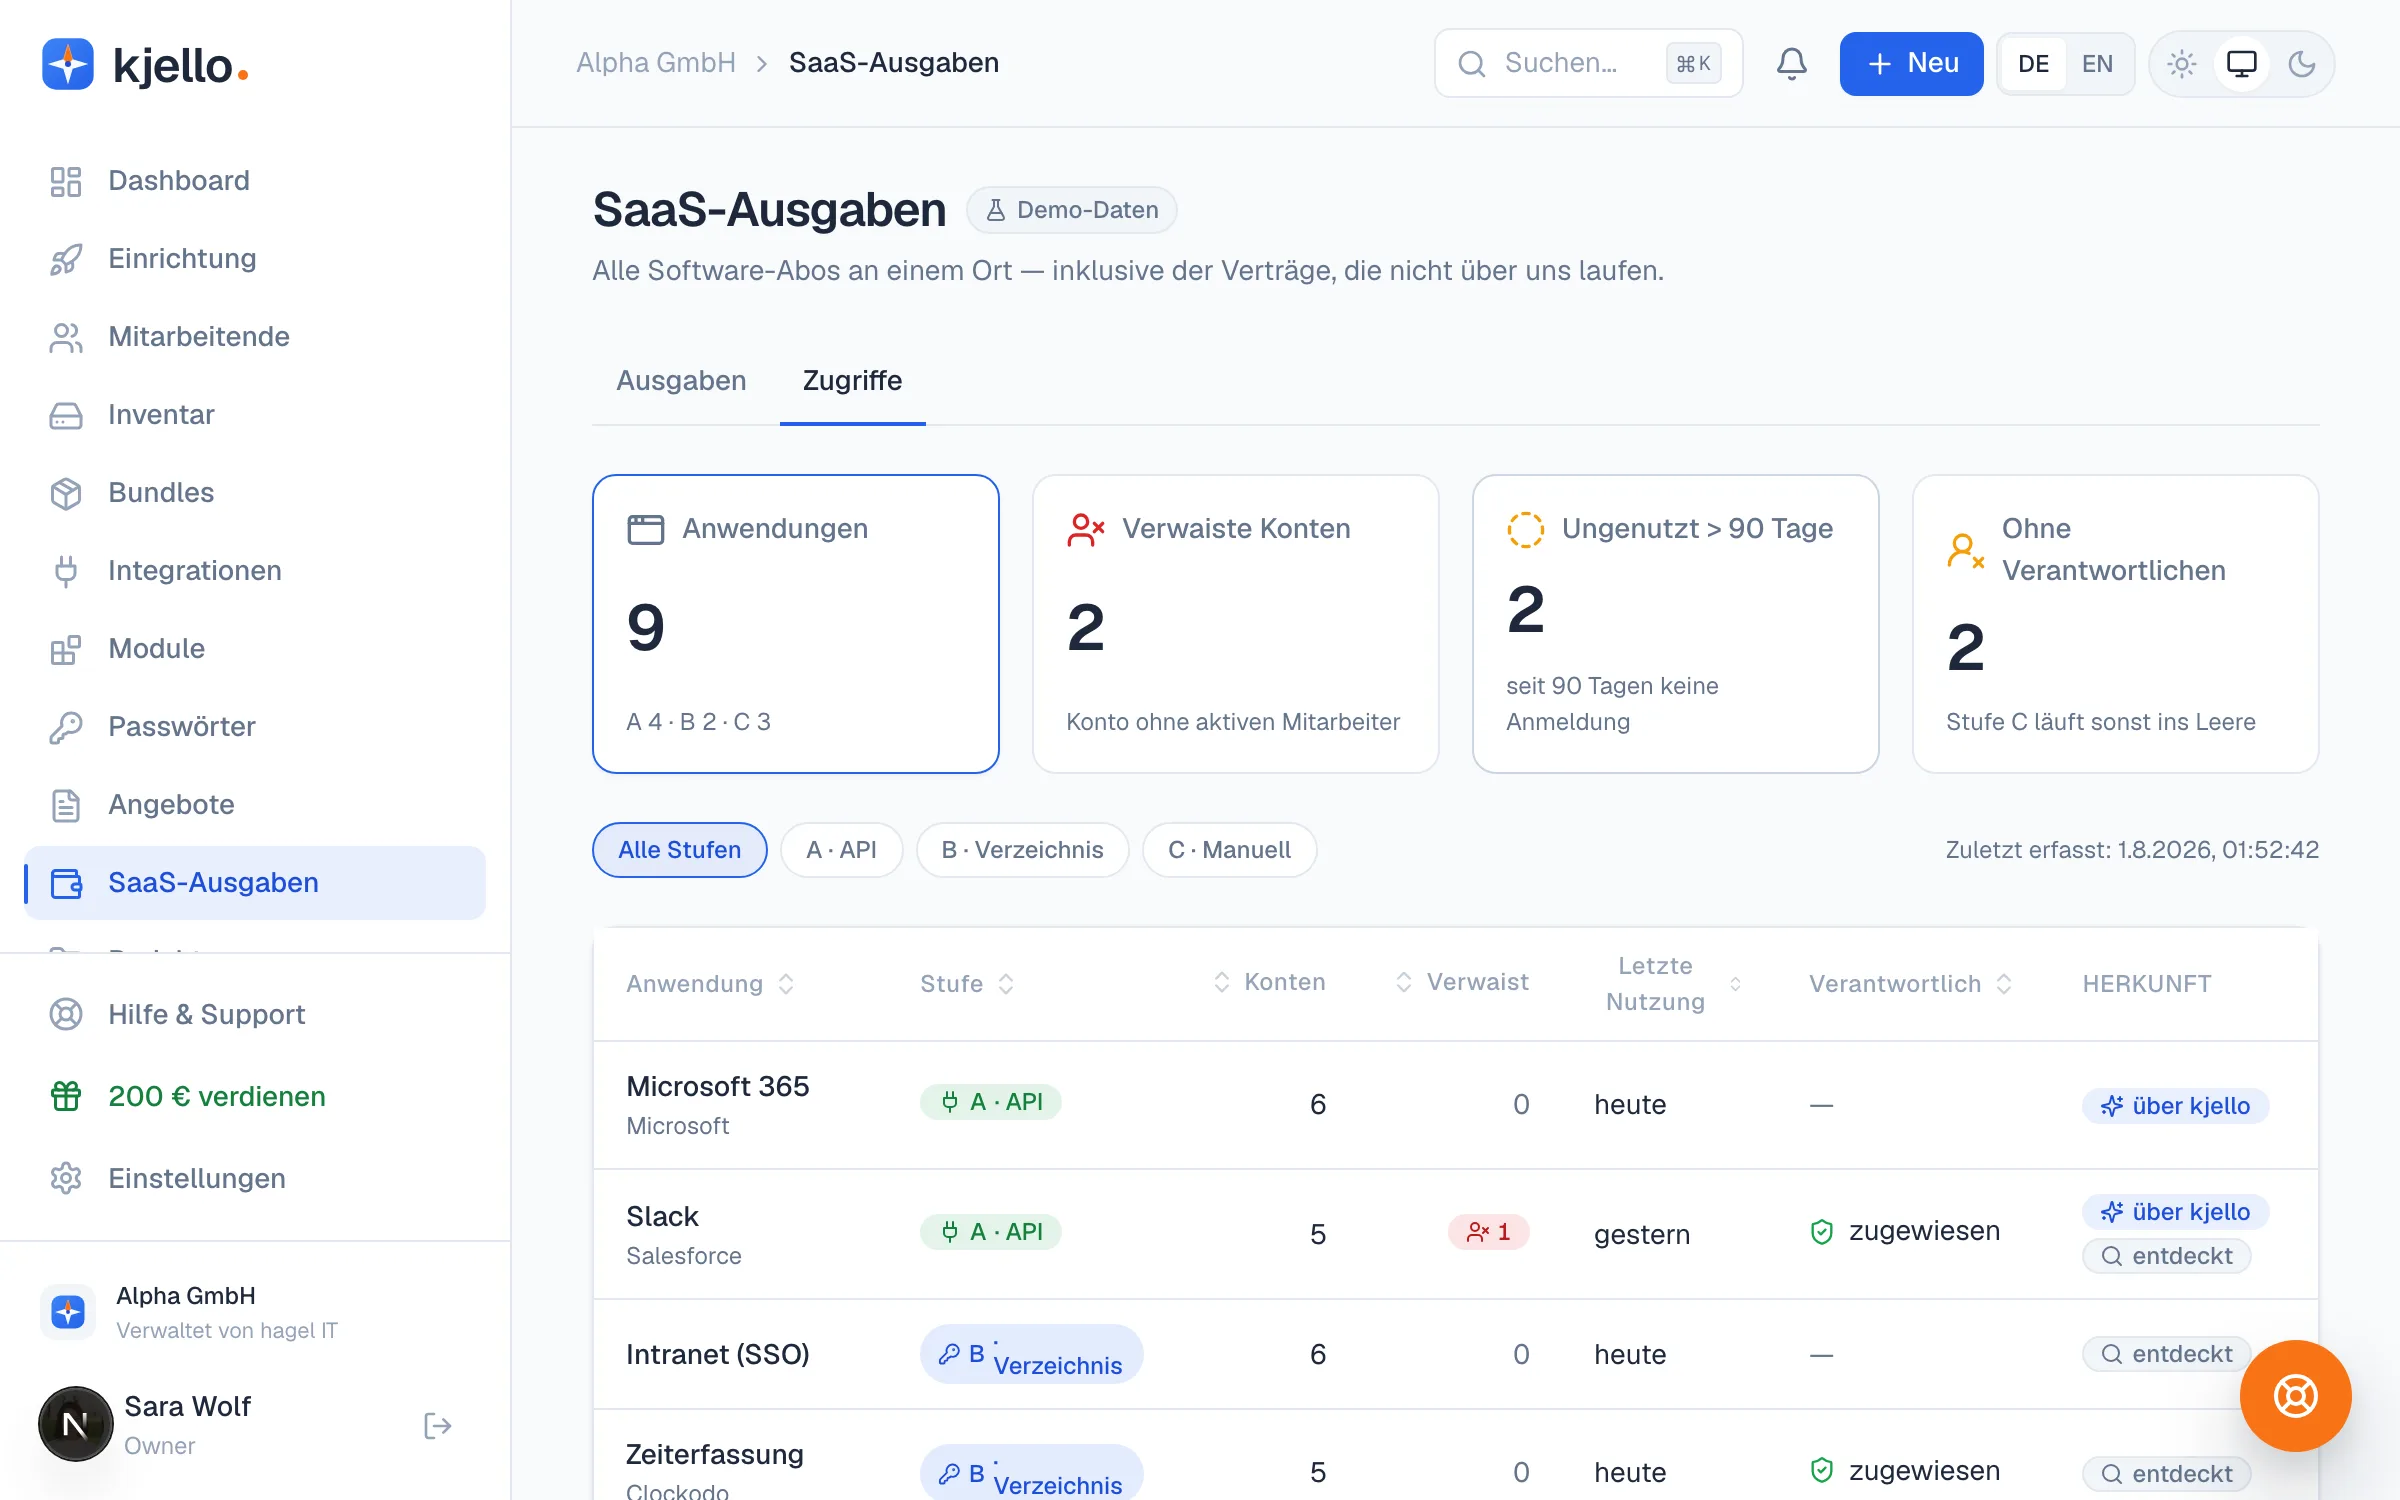Click the orphaned count badge in Slack row
This screenshot has width=2400, height=1500.
(1488, 1232)
